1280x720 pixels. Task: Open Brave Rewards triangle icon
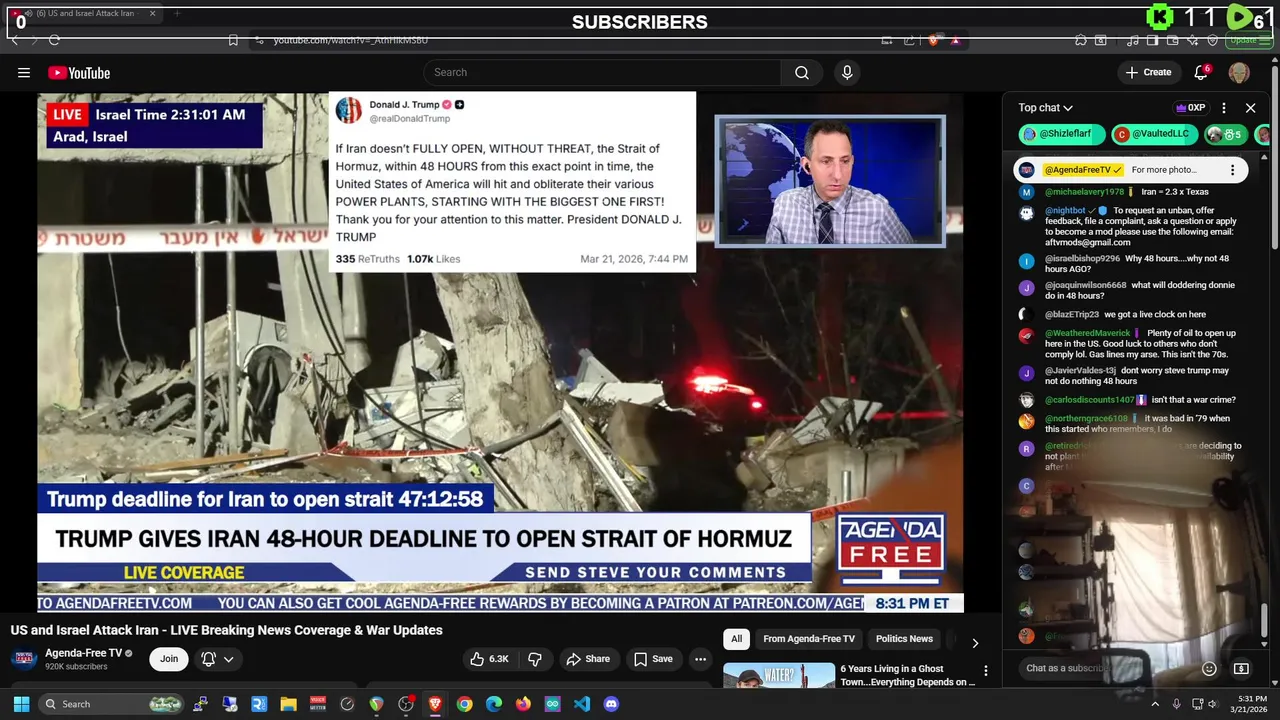pyautogui.click(x=956, y=40)
